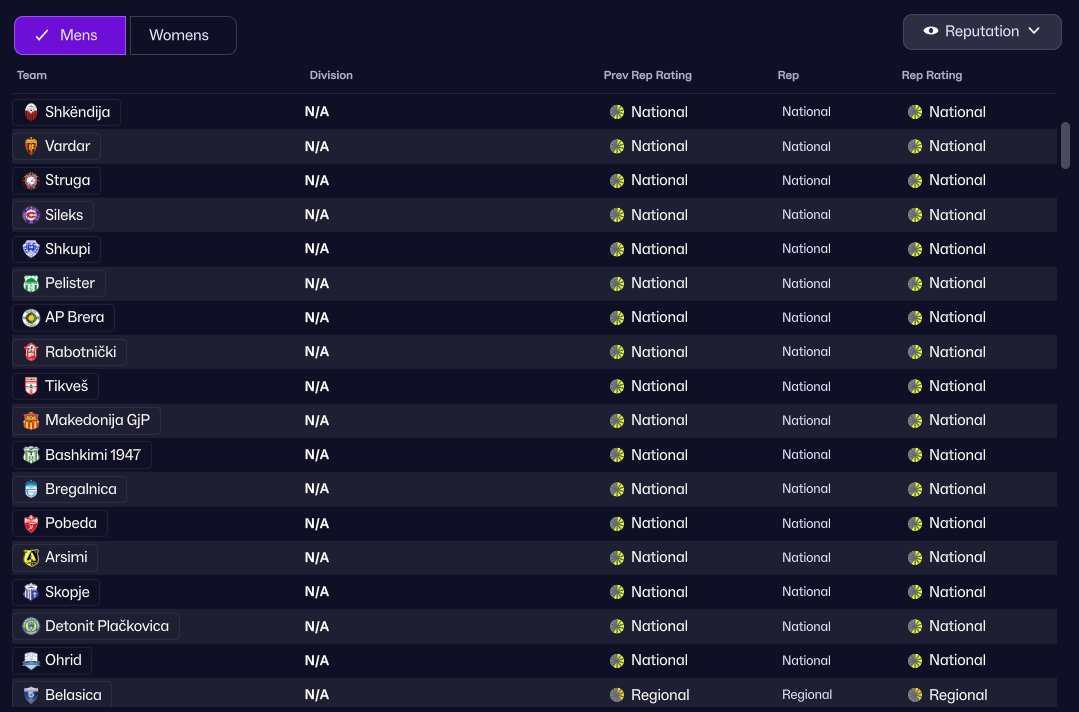Open the Reputation view dropdown

click(982, 32)
